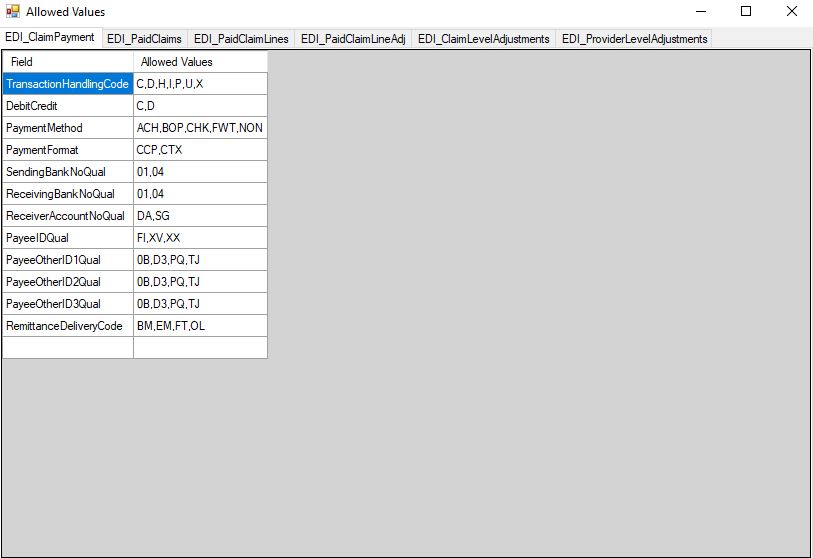Click allowed values for PayeeOtherID2Qual
813x558 pixels.
click(201, 282)
